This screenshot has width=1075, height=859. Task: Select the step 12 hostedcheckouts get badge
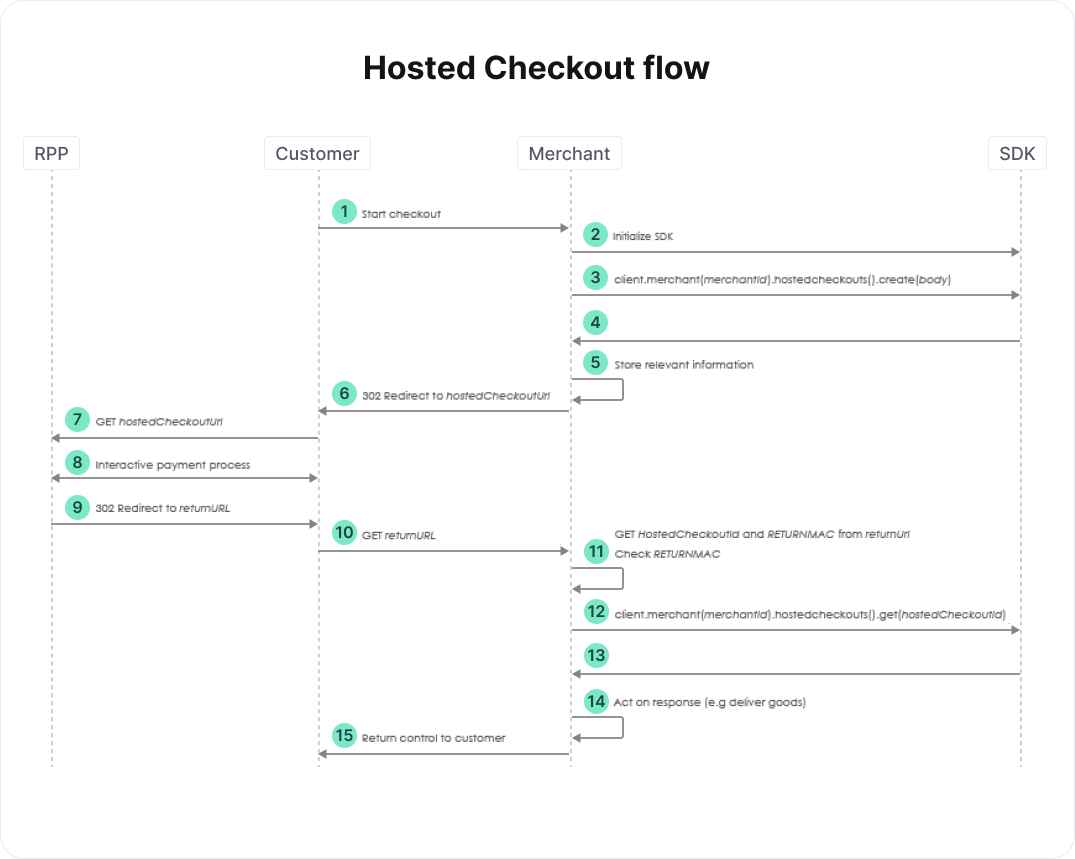click(x=596, y=612)
